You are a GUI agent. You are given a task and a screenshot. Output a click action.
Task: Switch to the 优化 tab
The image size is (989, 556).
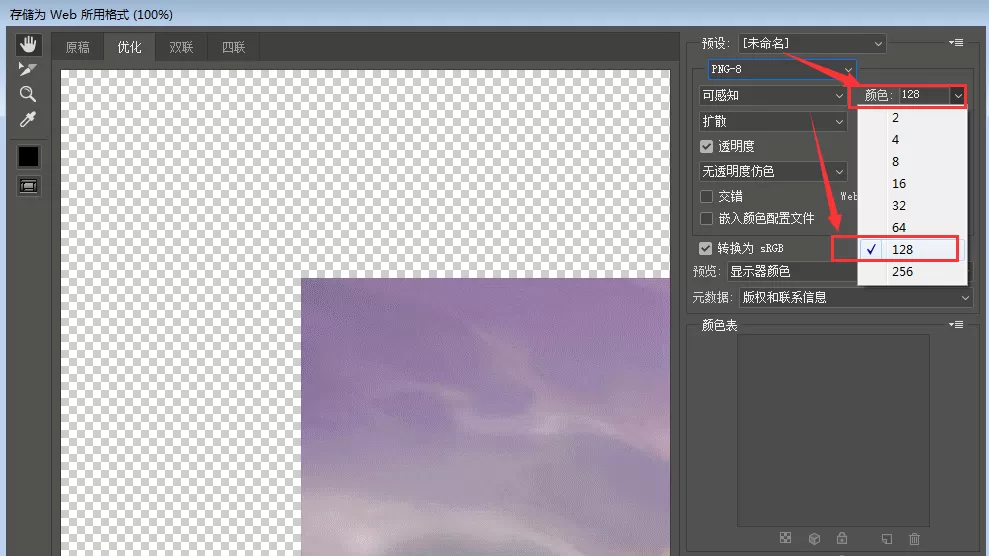point(129,47)
